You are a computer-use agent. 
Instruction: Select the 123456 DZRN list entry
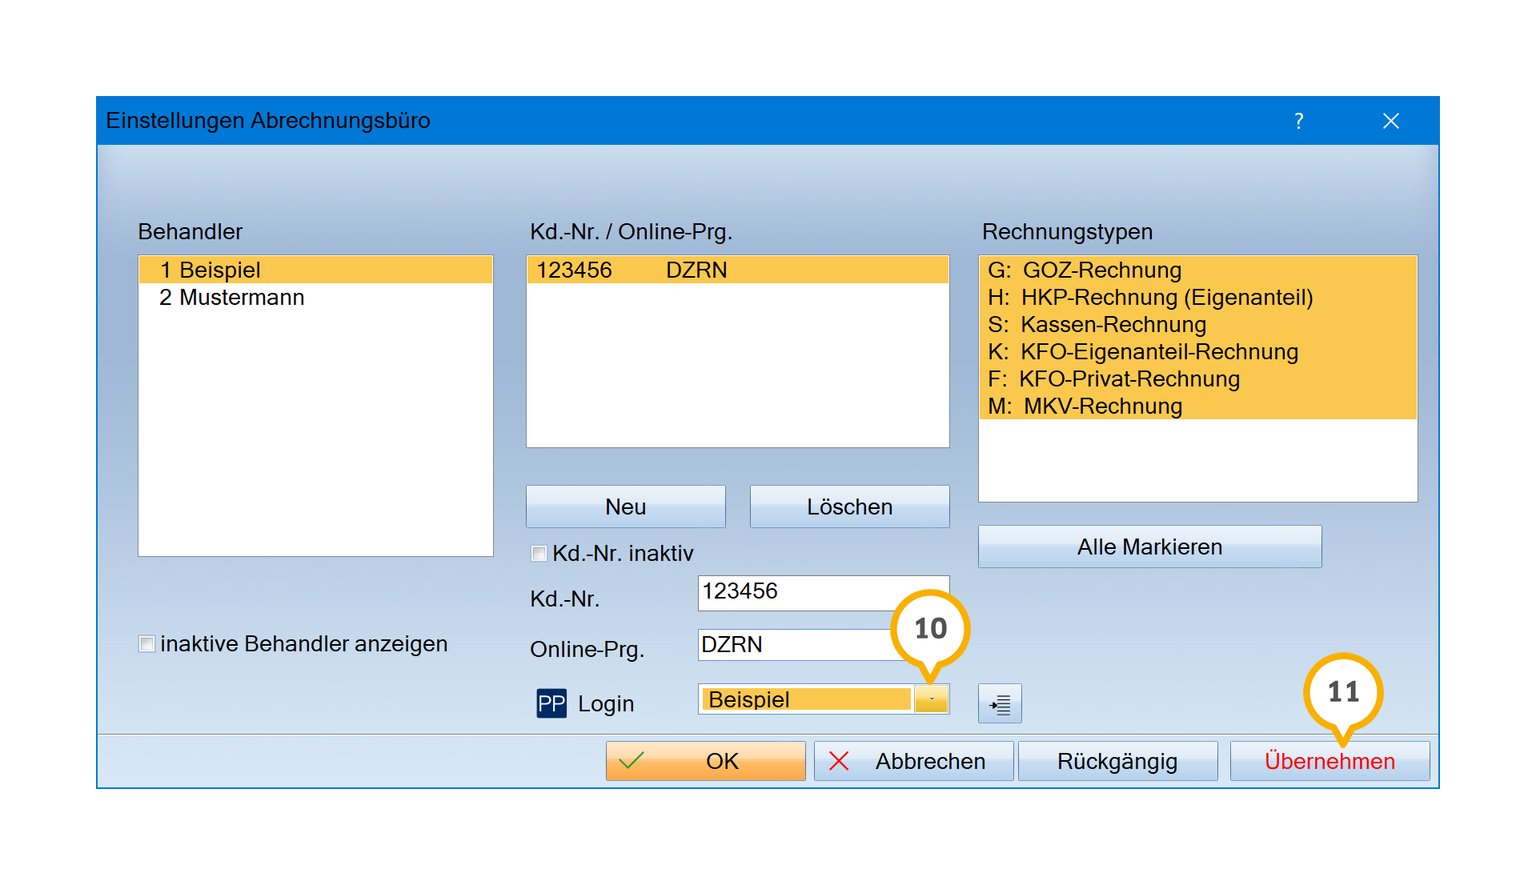pos(737,270)
